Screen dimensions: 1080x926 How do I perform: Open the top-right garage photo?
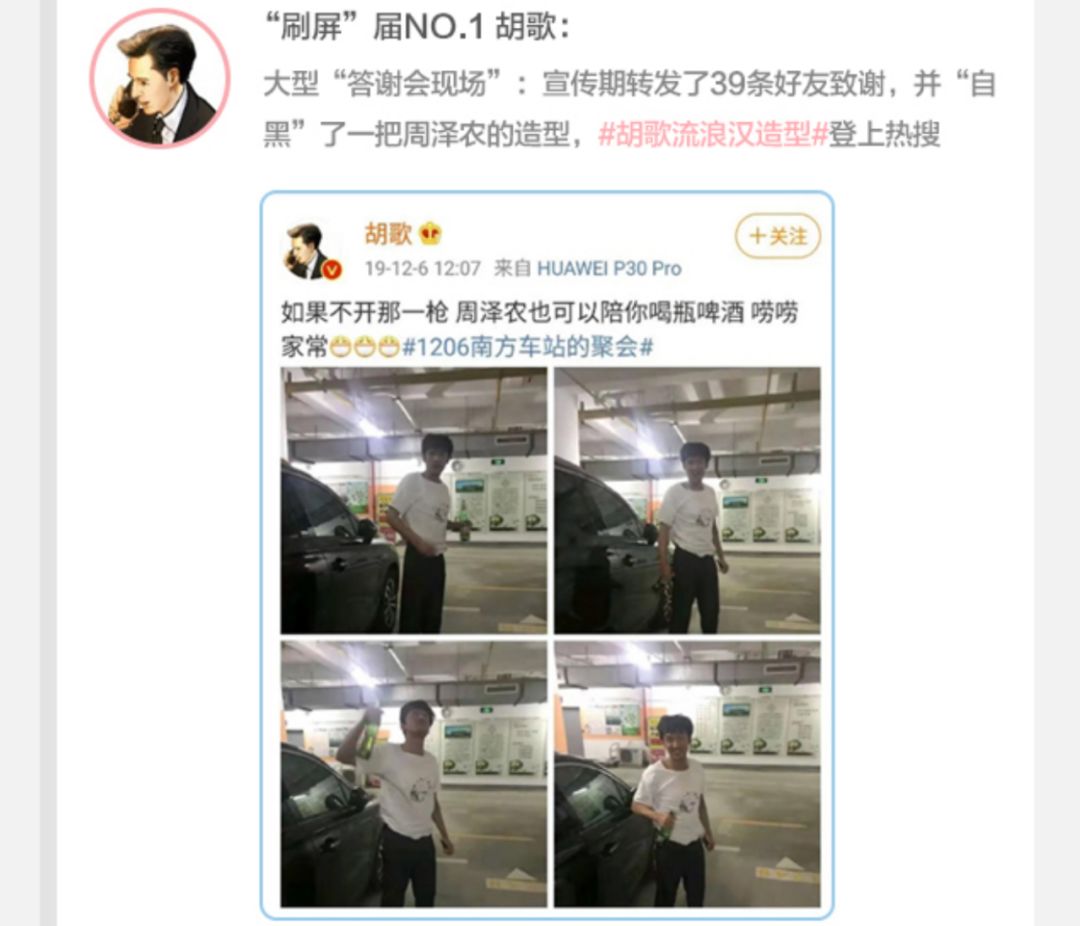[x=687, y=500]
